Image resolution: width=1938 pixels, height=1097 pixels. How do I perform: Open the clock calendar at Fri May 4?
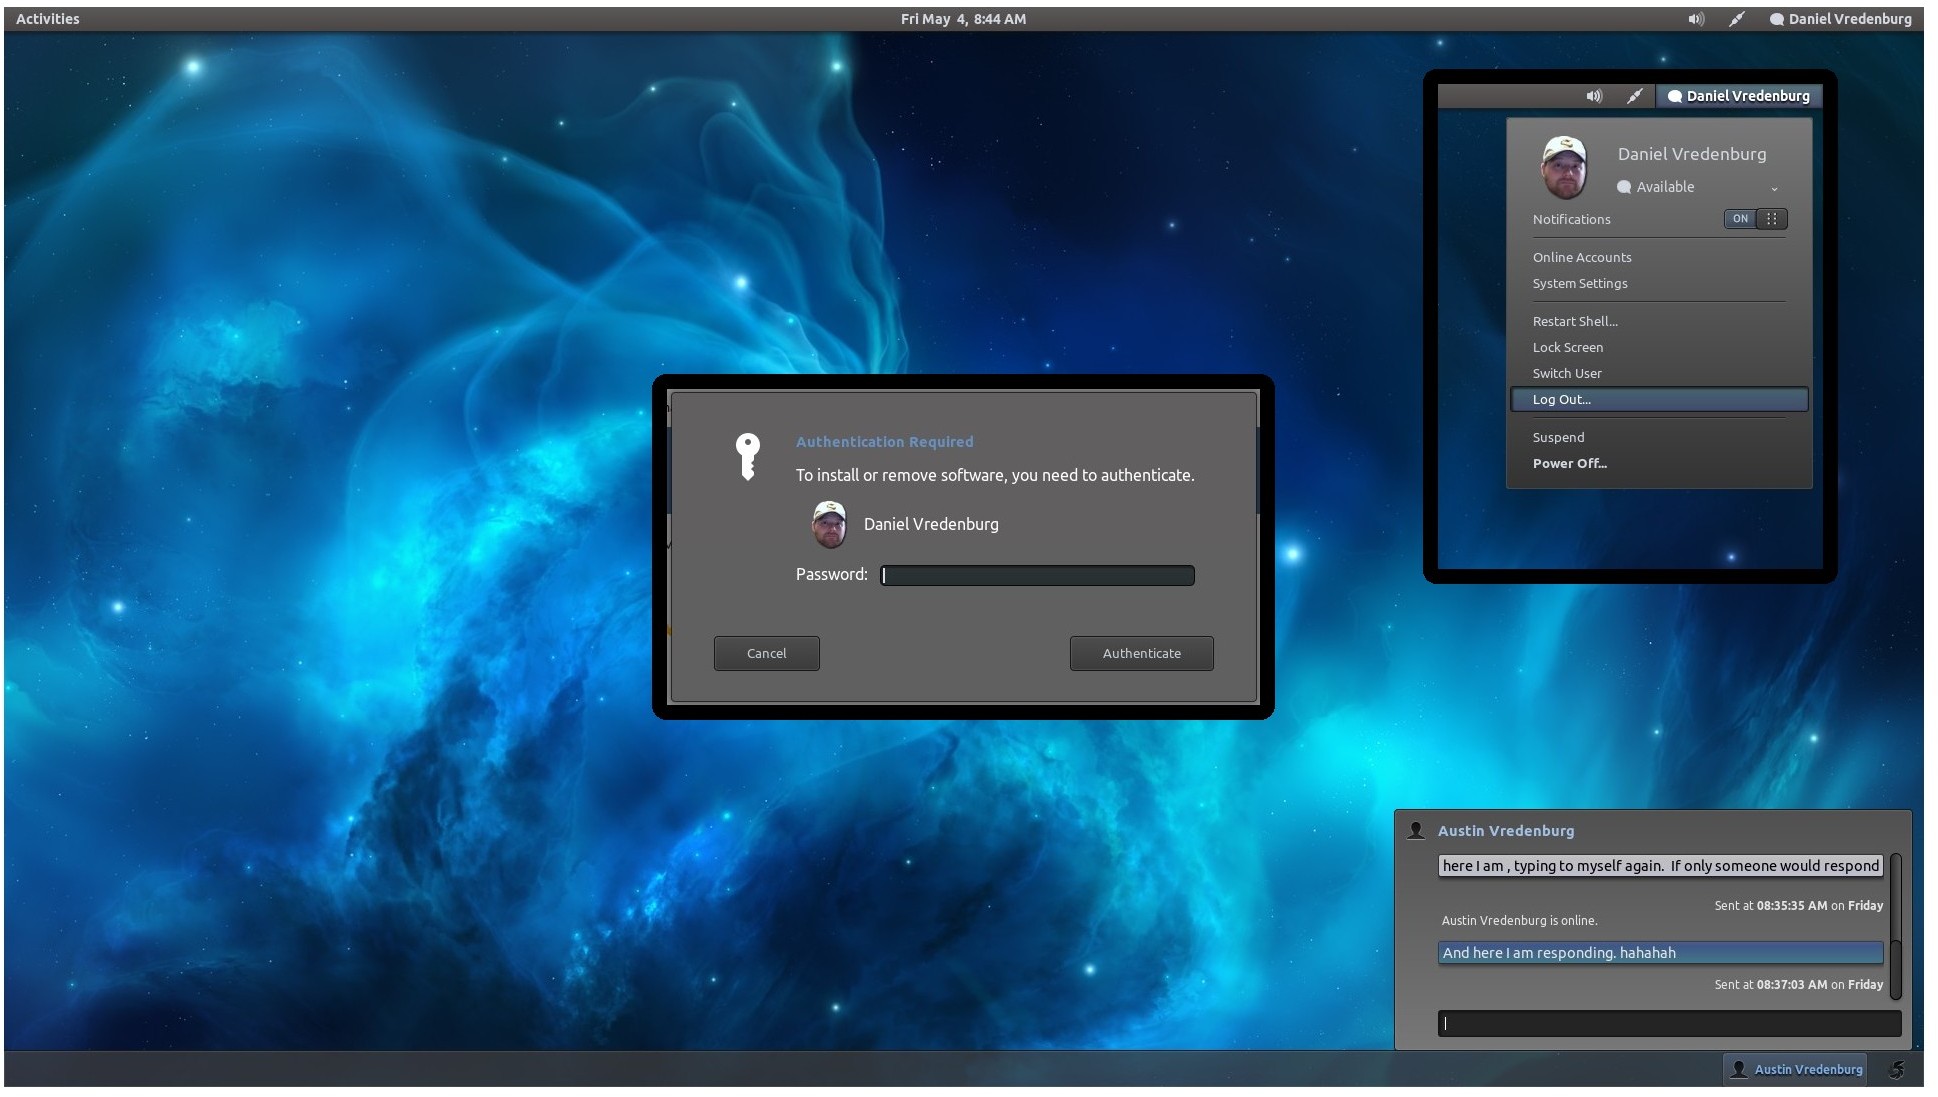tap(963, 19)
